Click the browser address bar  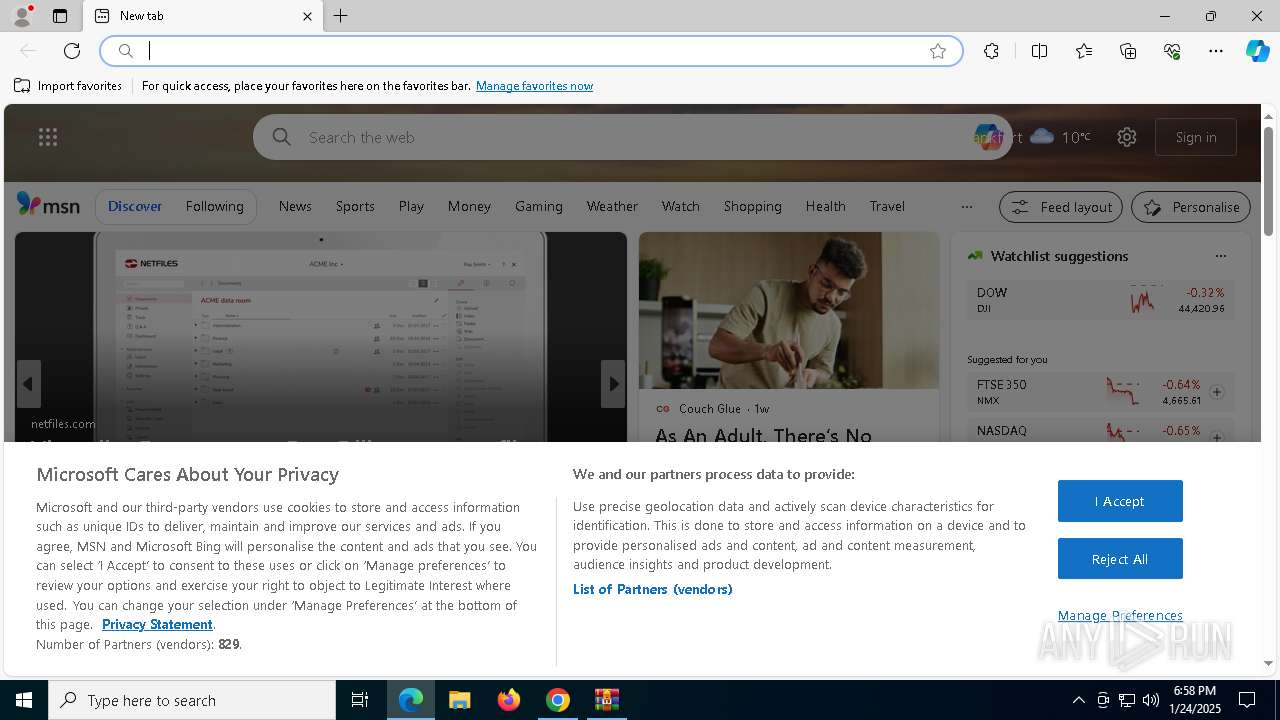(x=530, y=51)
